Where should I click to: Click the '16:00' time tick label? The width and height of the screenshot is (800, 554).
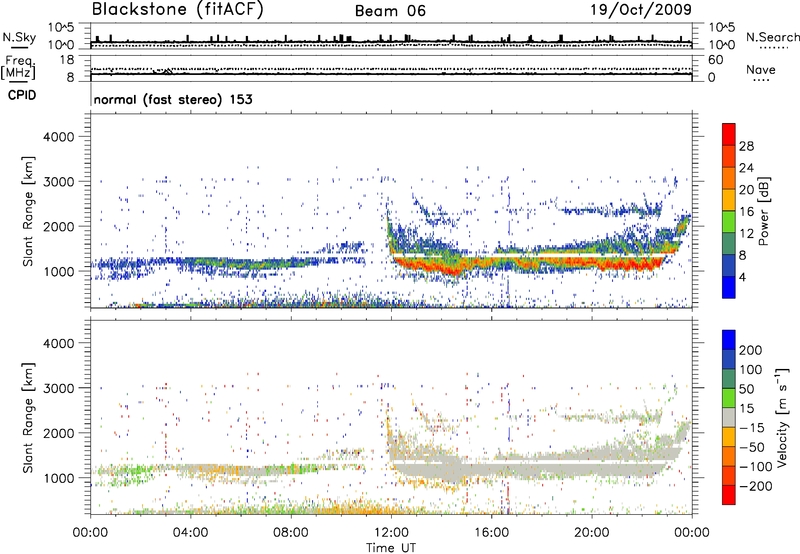tap(491, 533)
